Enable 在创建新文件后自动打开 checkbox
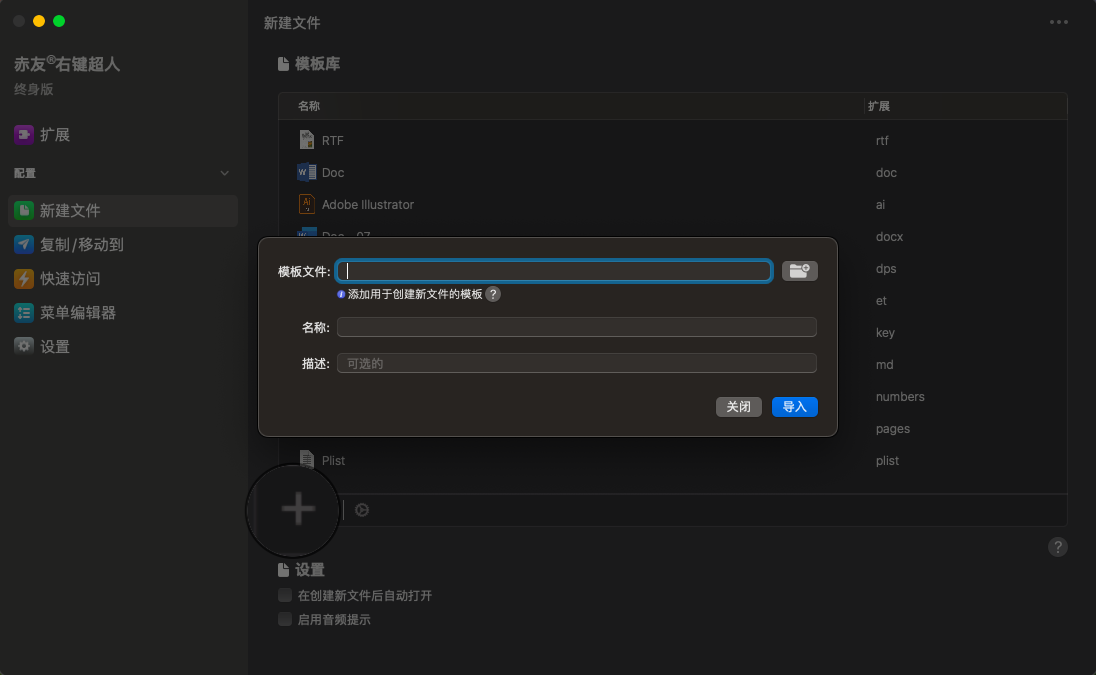Viewport: 1096px width, 675px height. click(285, 595)
